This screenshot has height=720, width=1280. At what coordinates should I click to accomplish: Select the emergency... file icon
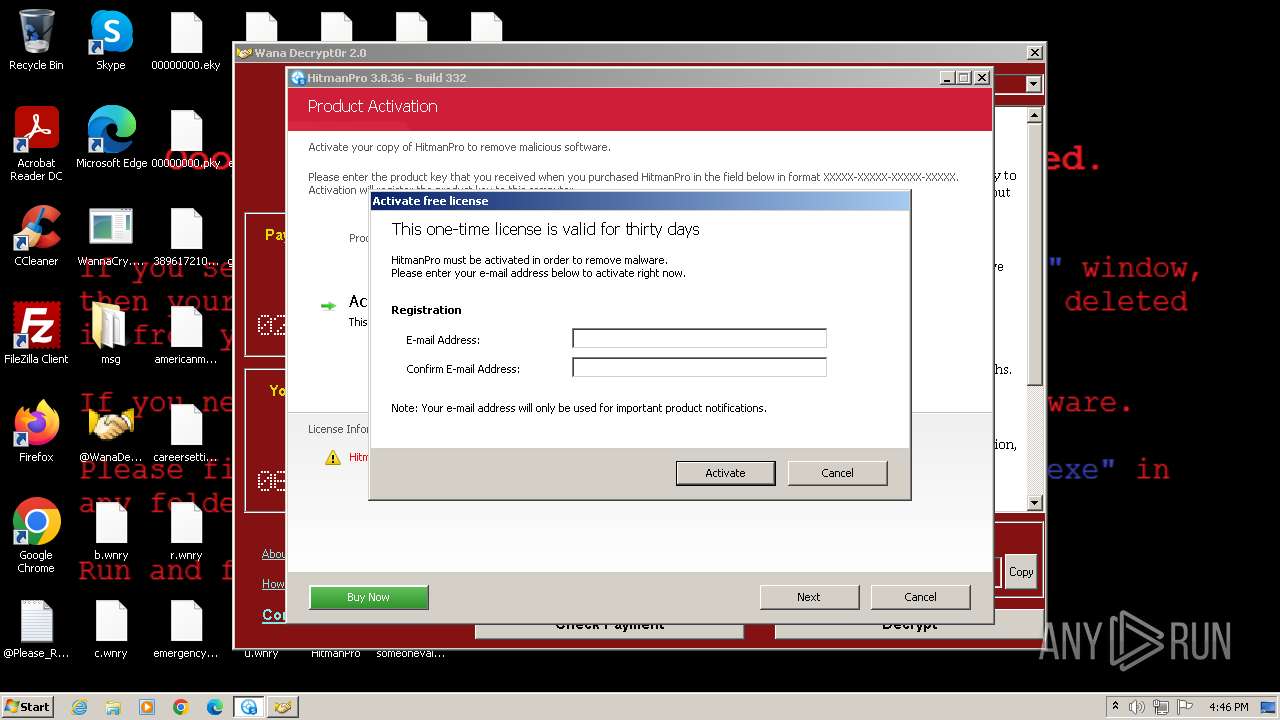186,628
